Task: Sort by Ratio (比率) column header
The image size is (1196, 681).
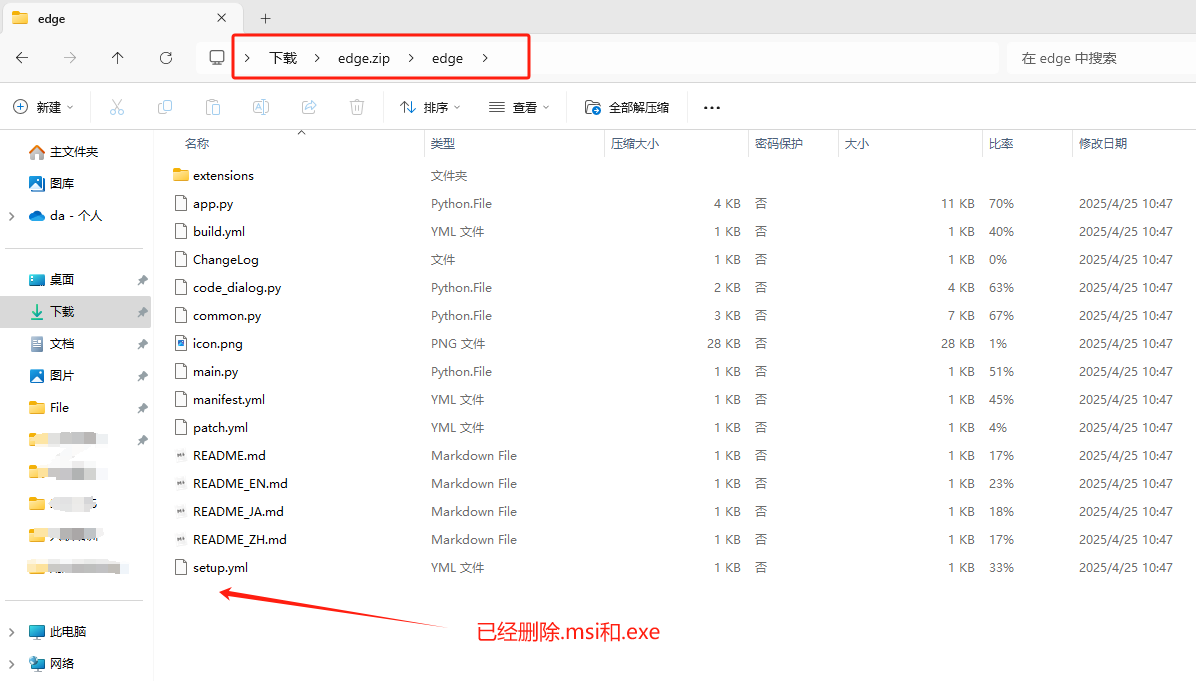Action: click(x=1001, y=143)
